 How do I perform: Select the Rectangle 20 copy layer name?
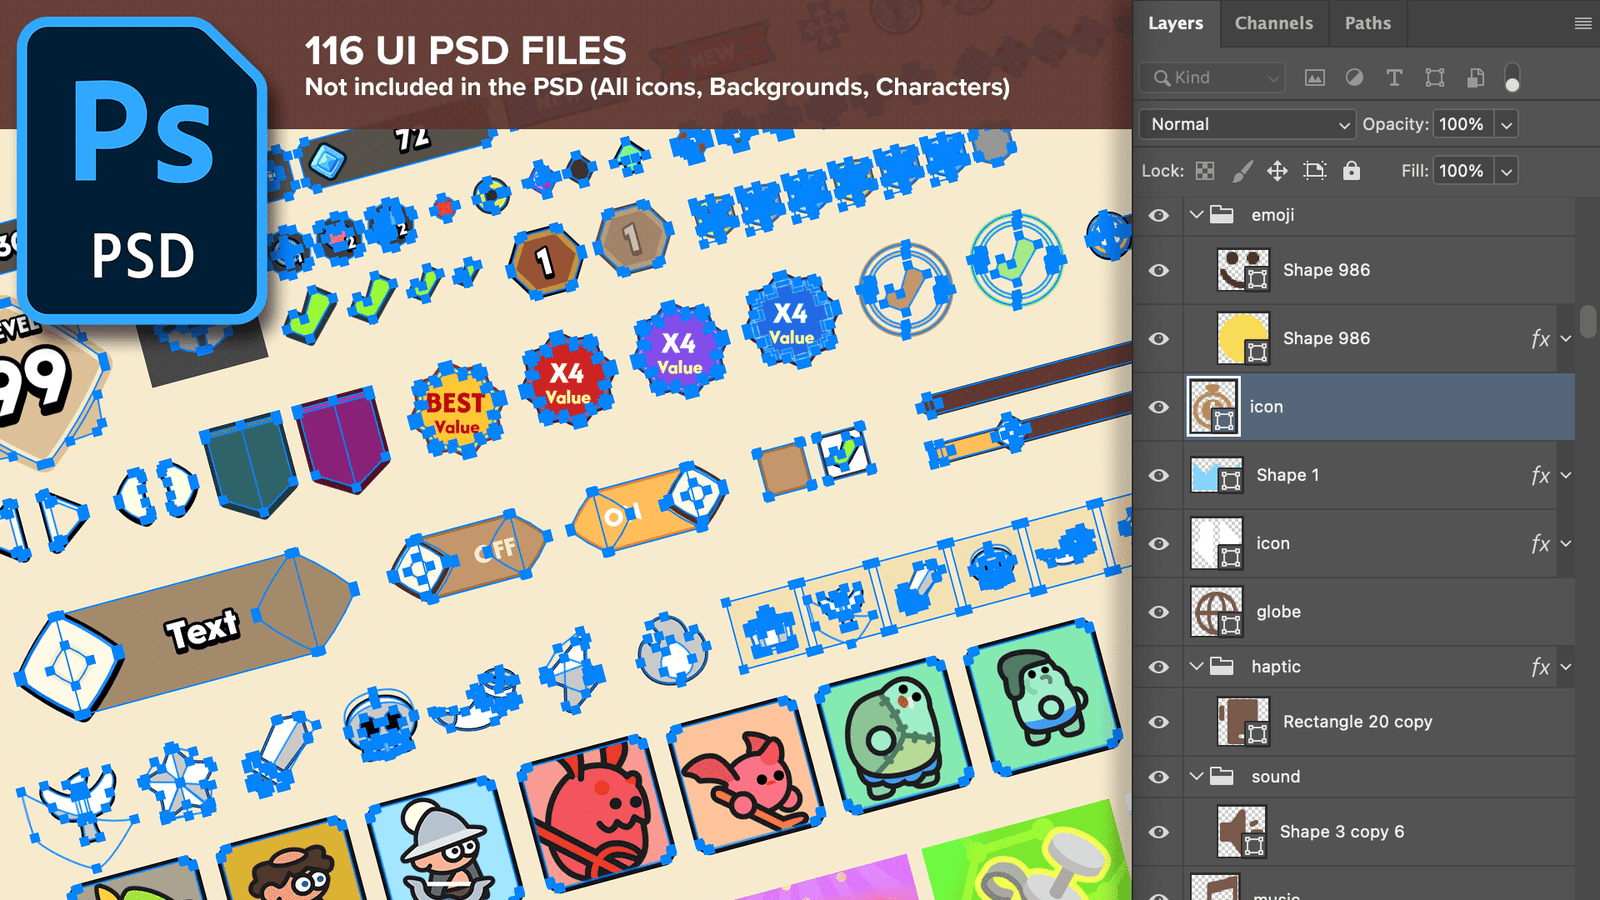tap(1357, 722)
